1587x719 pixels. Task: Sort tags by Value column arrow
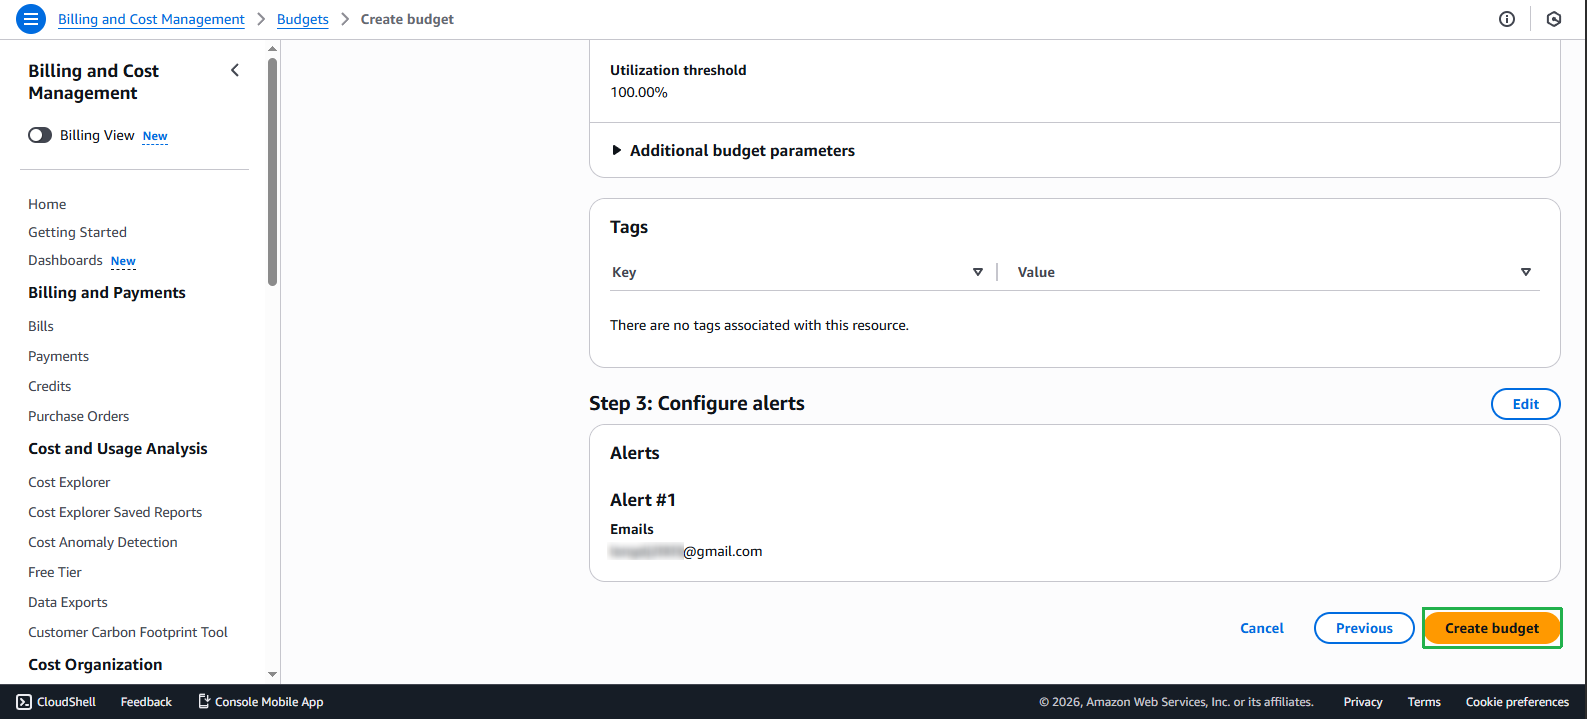(x=1525, y=272)
